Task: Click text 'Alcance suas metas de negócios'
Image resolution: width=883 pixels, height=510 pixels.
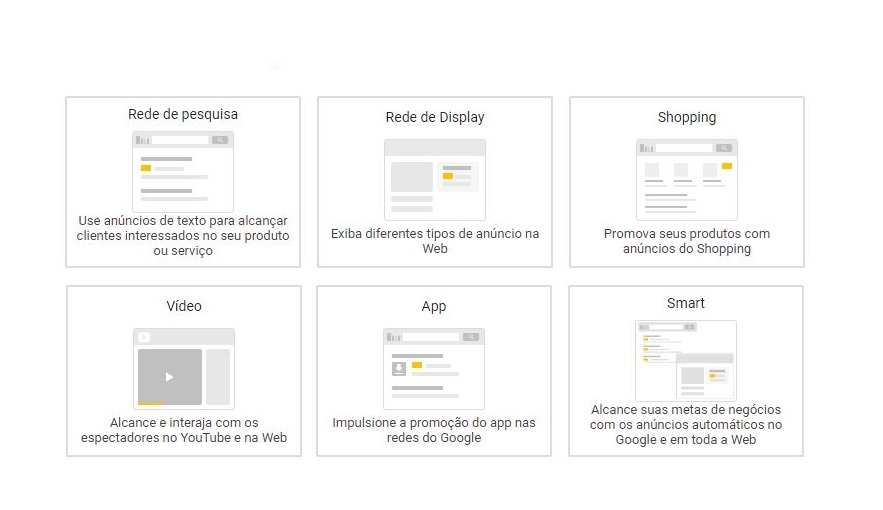Action: point(686,410)
